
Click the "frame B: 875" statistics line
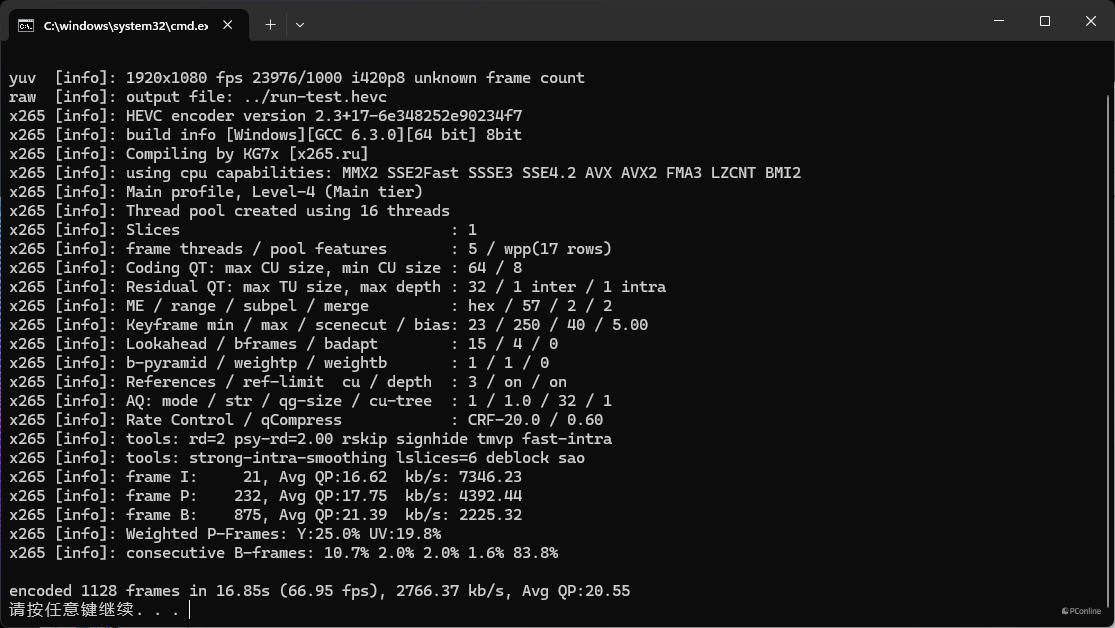coord(265,516)
